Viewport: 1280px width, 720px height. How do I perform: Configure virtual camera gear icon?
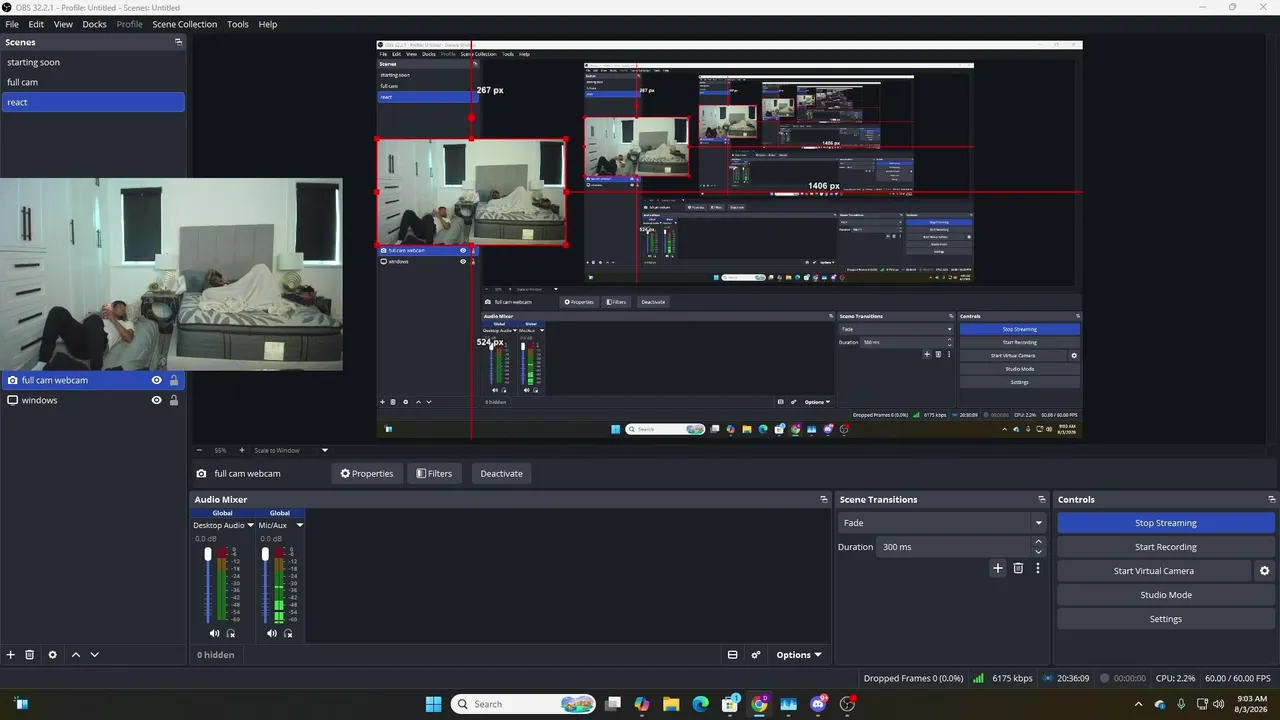(x=1264, y=571)
